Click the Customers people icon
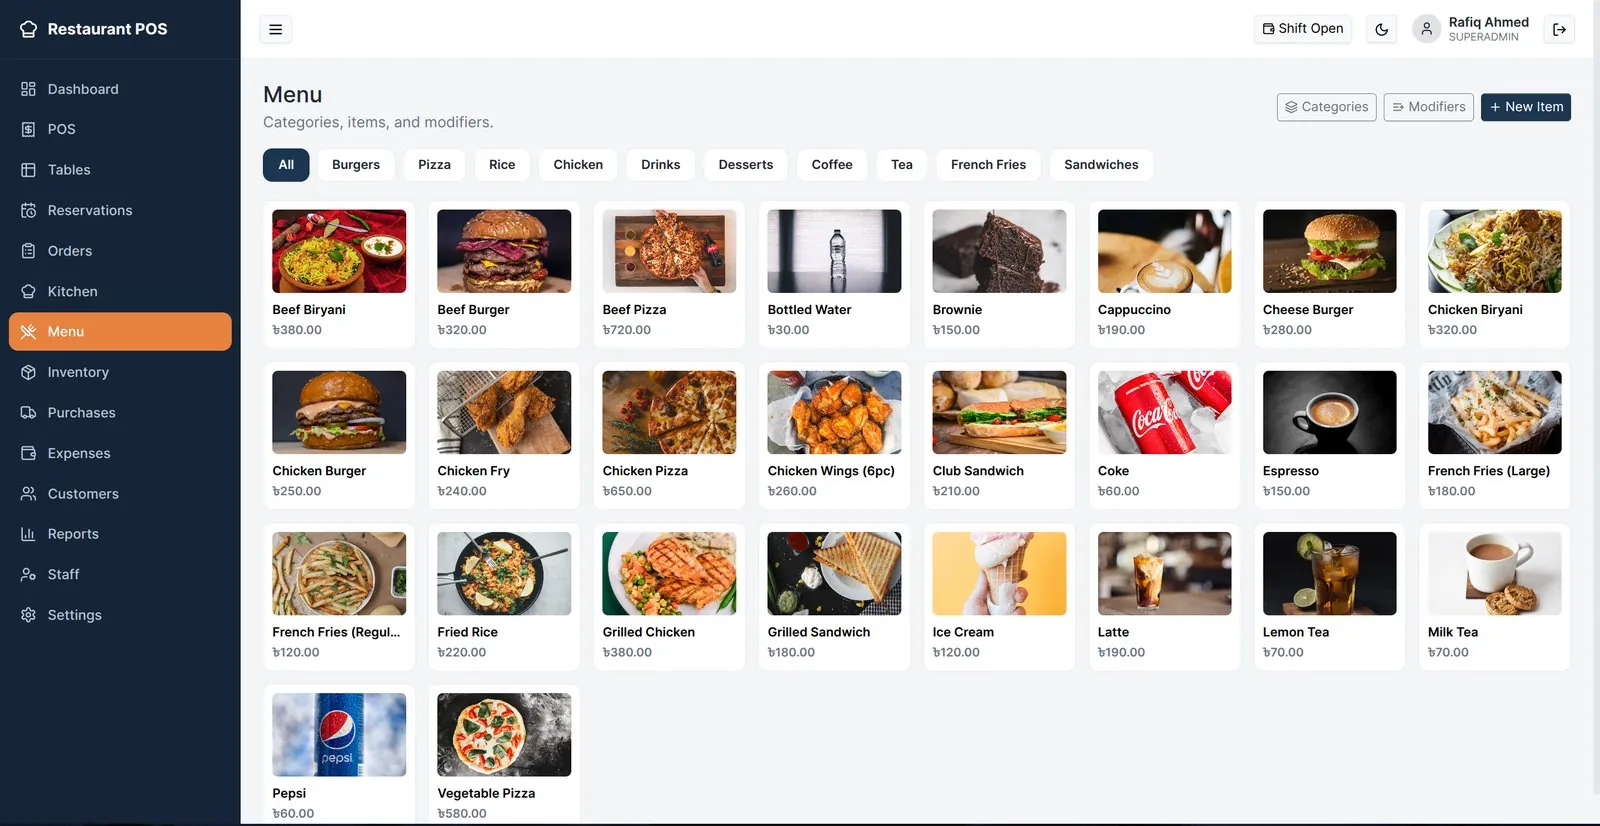1600x826 pixels. (x=28, y=493)
